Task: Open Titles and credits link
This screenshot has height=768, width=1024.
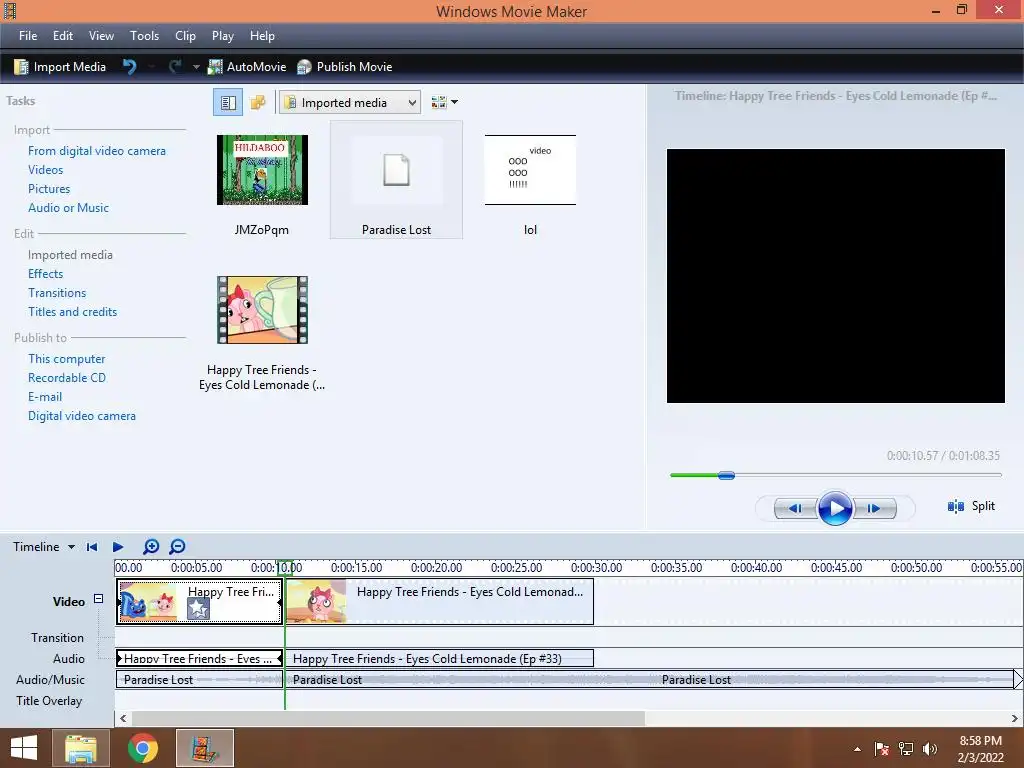Action: click(x=72, y=312)
